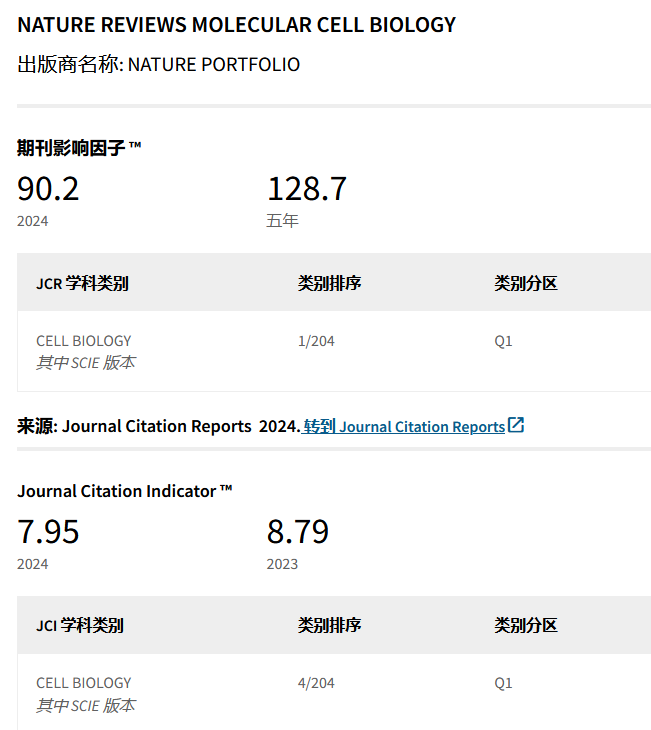Select the publisher name NATURE PORTFOLIO
Viewport: 651px width, 730px height.
pyautogui.click(x=213, y=65)
